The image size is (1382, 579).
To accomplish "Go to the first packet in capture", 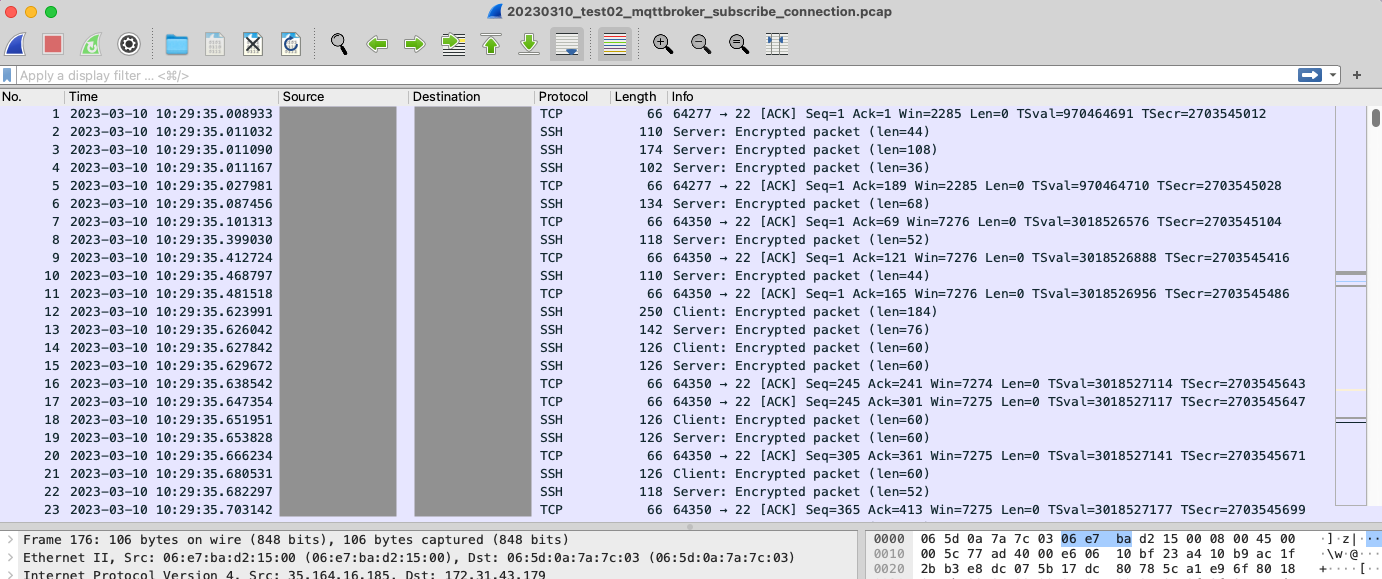I will [x=490, y=44].
